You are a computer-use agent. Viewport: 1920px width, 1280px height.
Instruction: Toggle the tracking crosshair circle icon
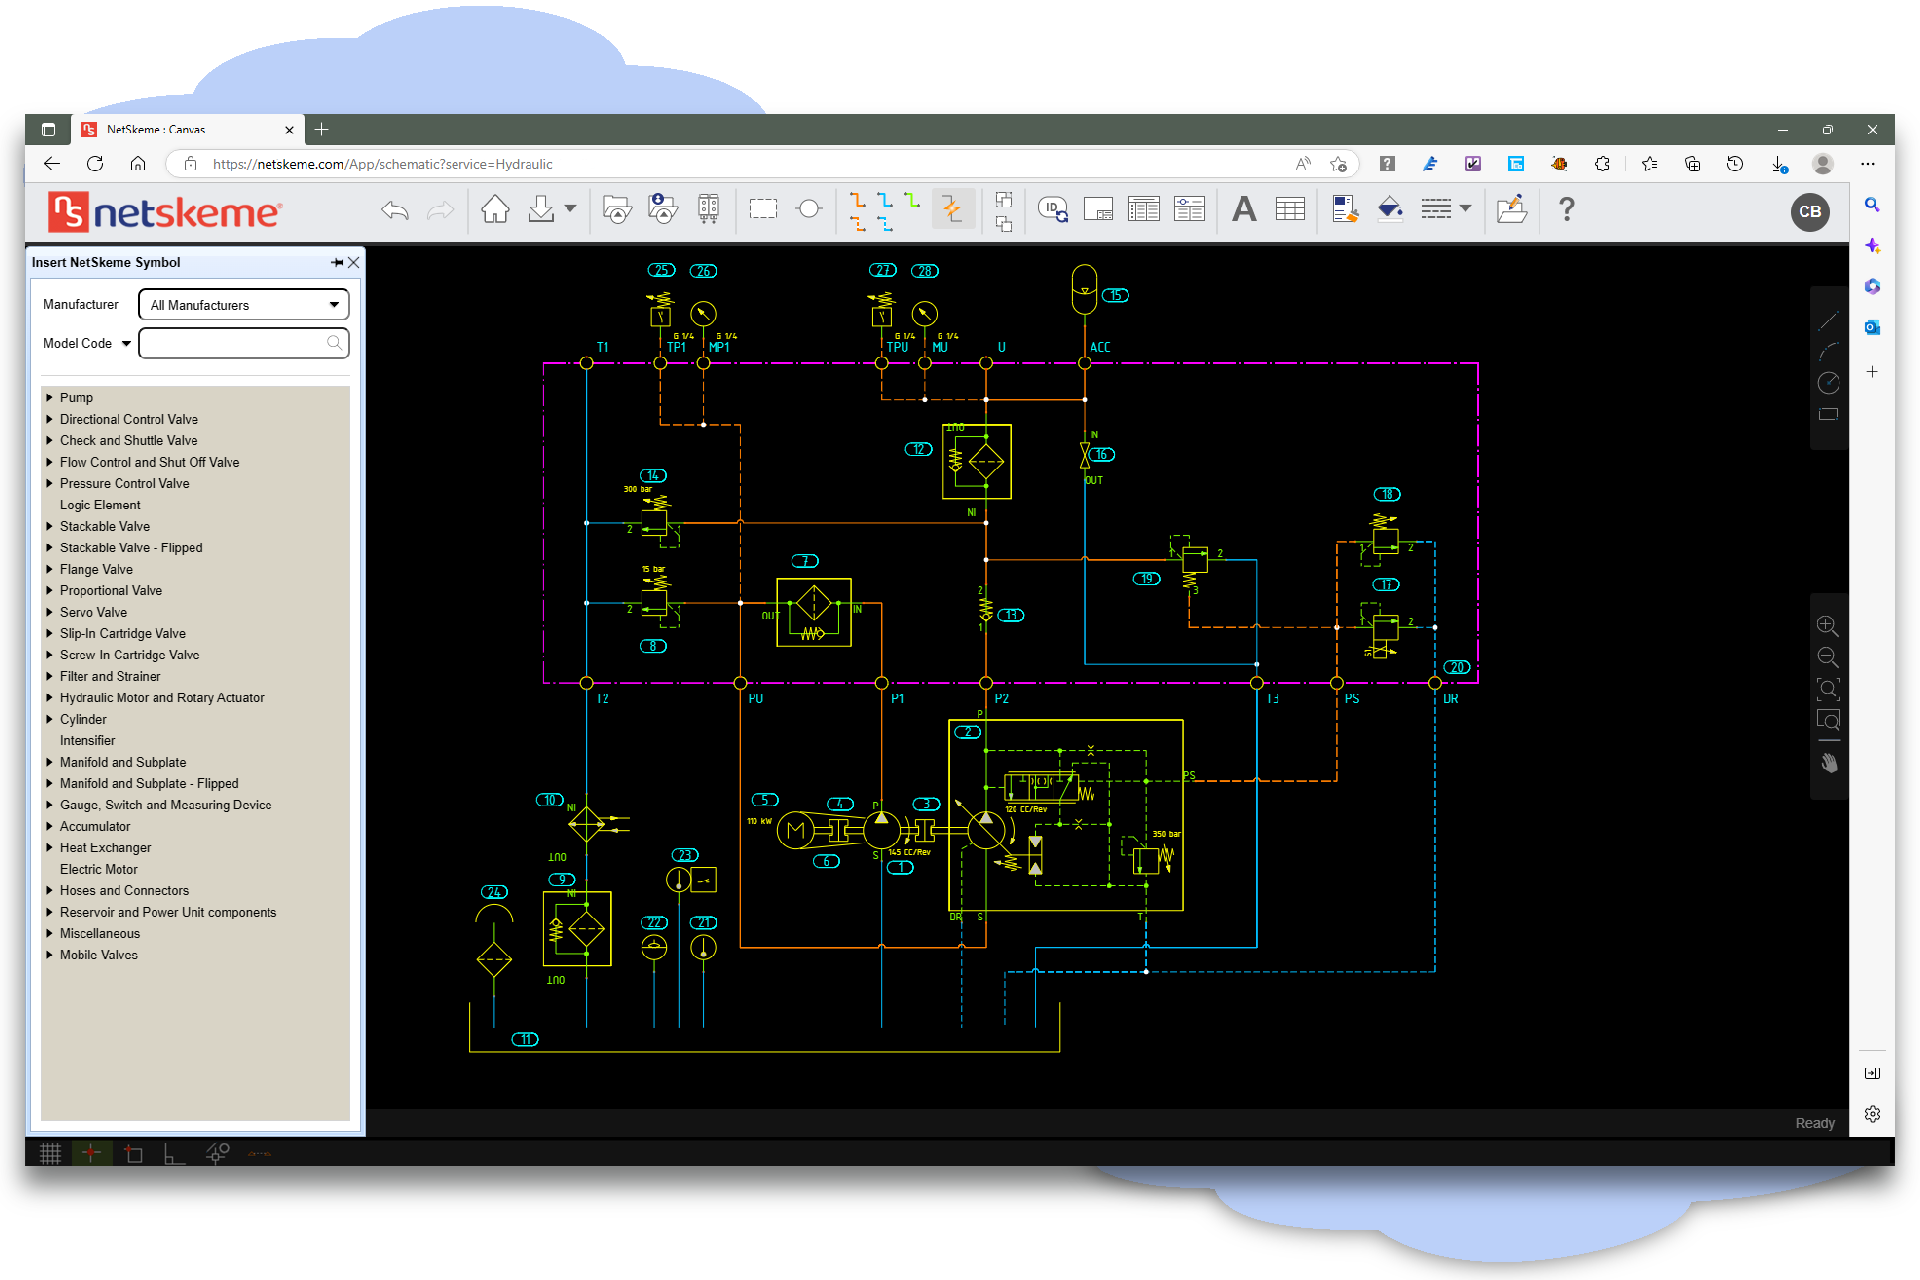pyautogui.click(x=217, y=1153)
